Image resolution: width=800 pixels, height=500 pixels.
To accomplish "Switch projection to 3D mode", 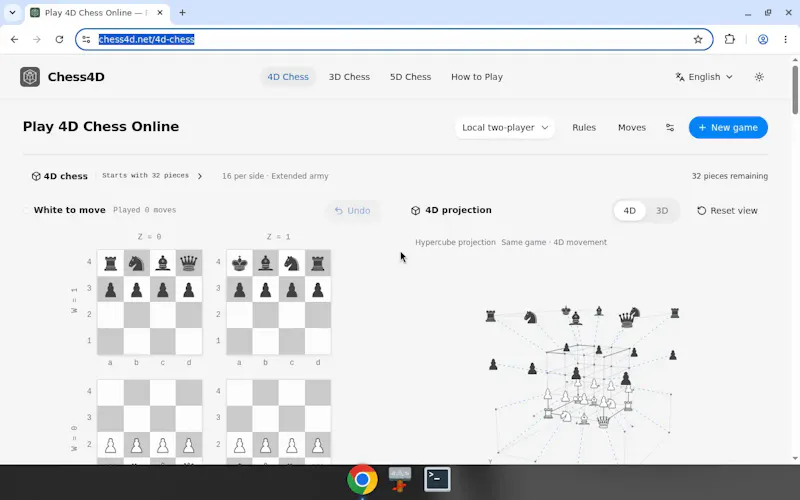I will tap(662, 210).
